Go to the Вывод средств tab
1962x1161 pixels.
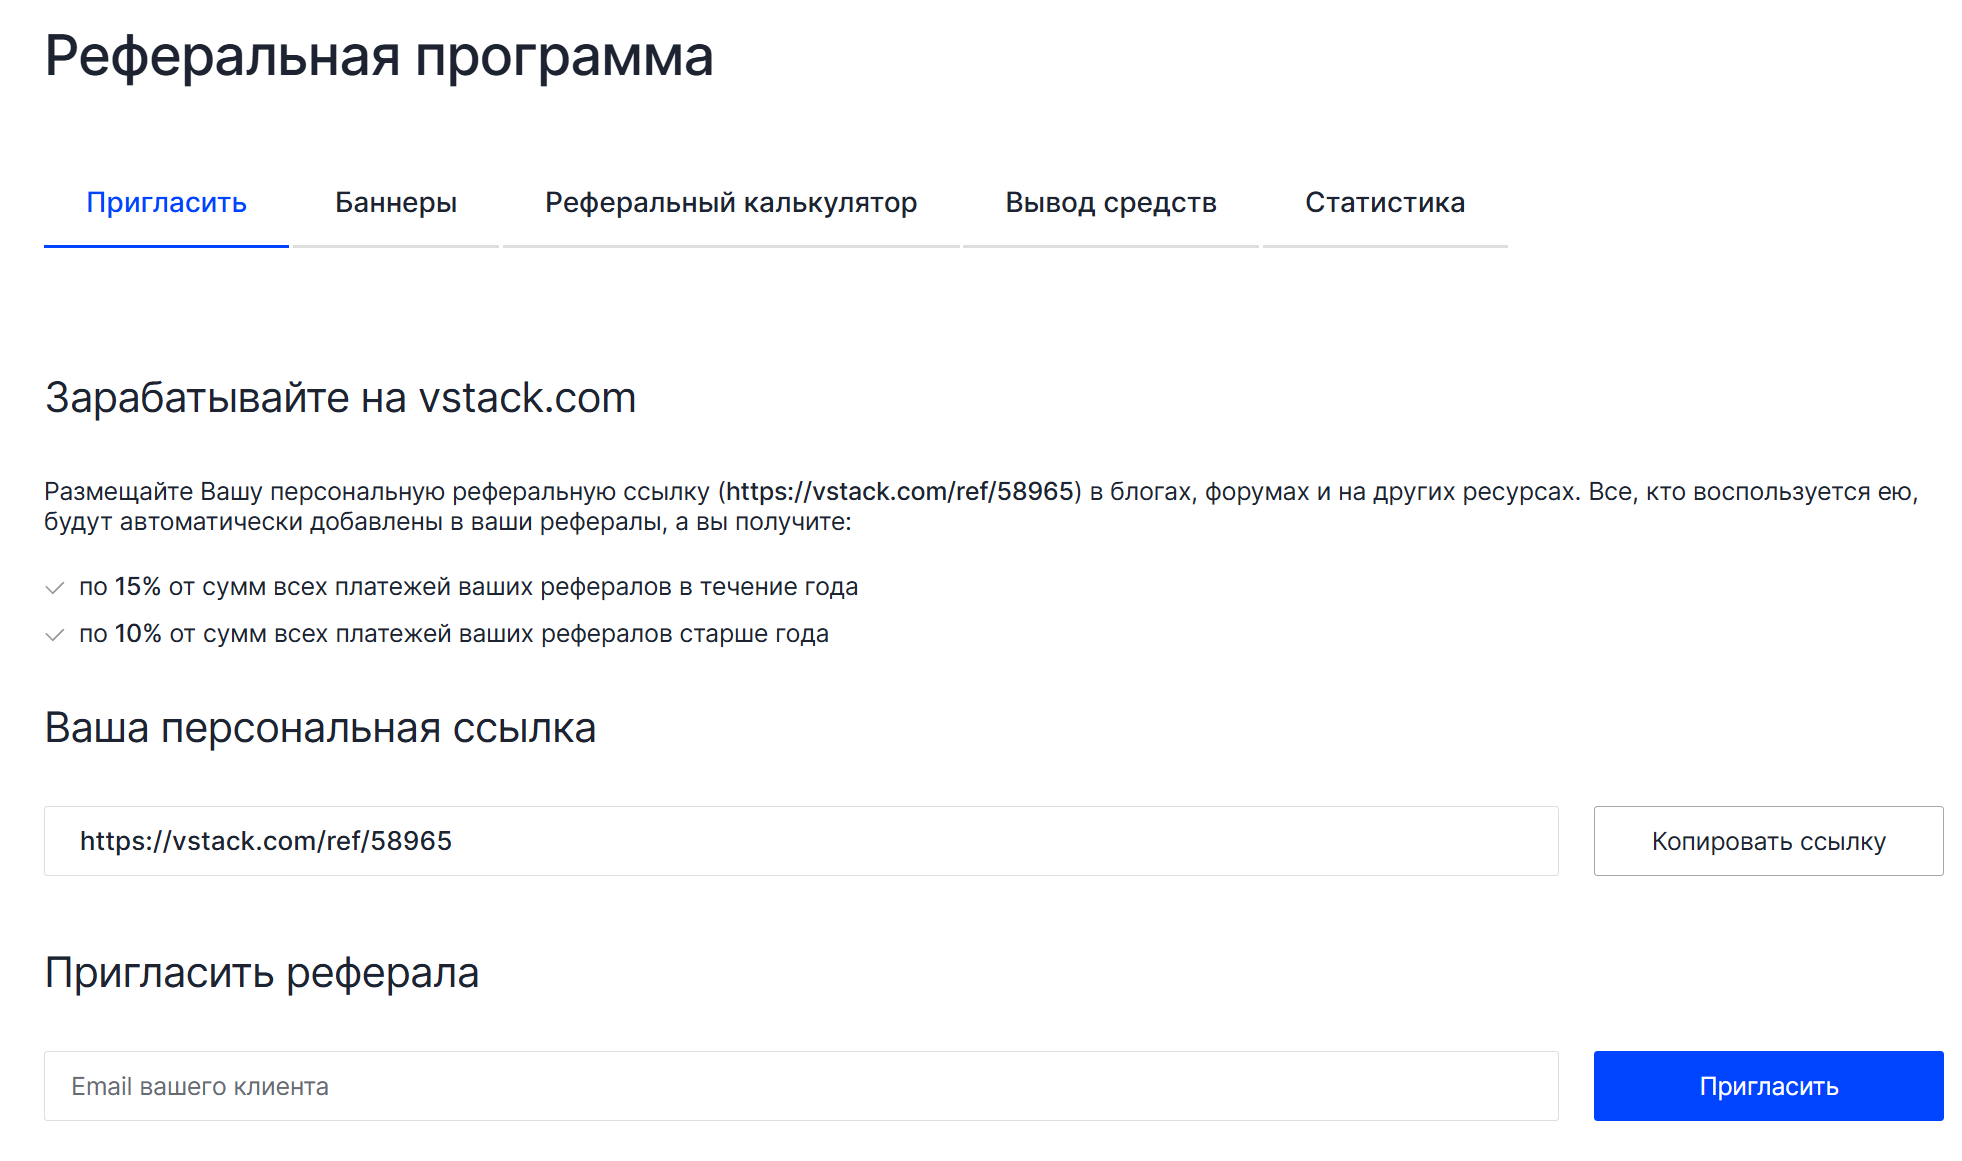click(x=1111, y=203)
